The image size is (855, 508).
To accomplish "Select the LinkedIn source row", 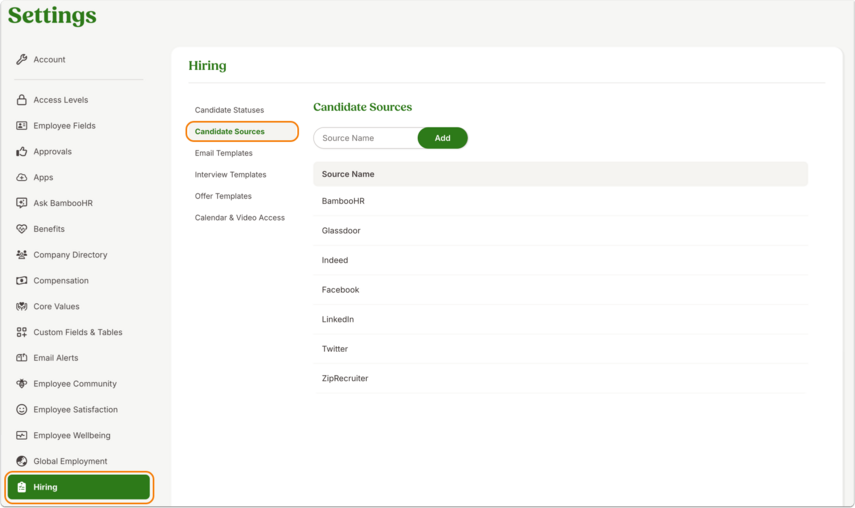I will (561, 319).
